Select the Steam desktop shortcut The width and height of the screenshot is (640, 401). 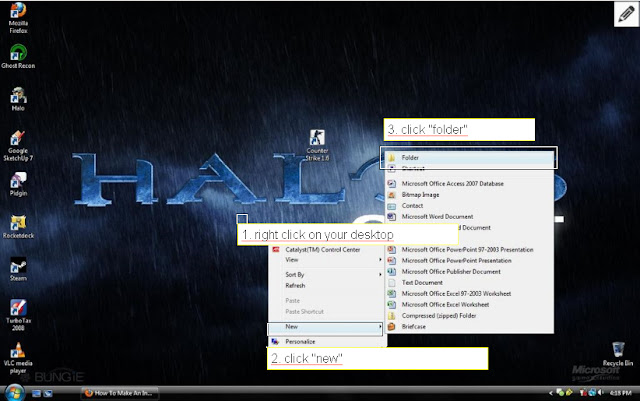click(18, 269)
